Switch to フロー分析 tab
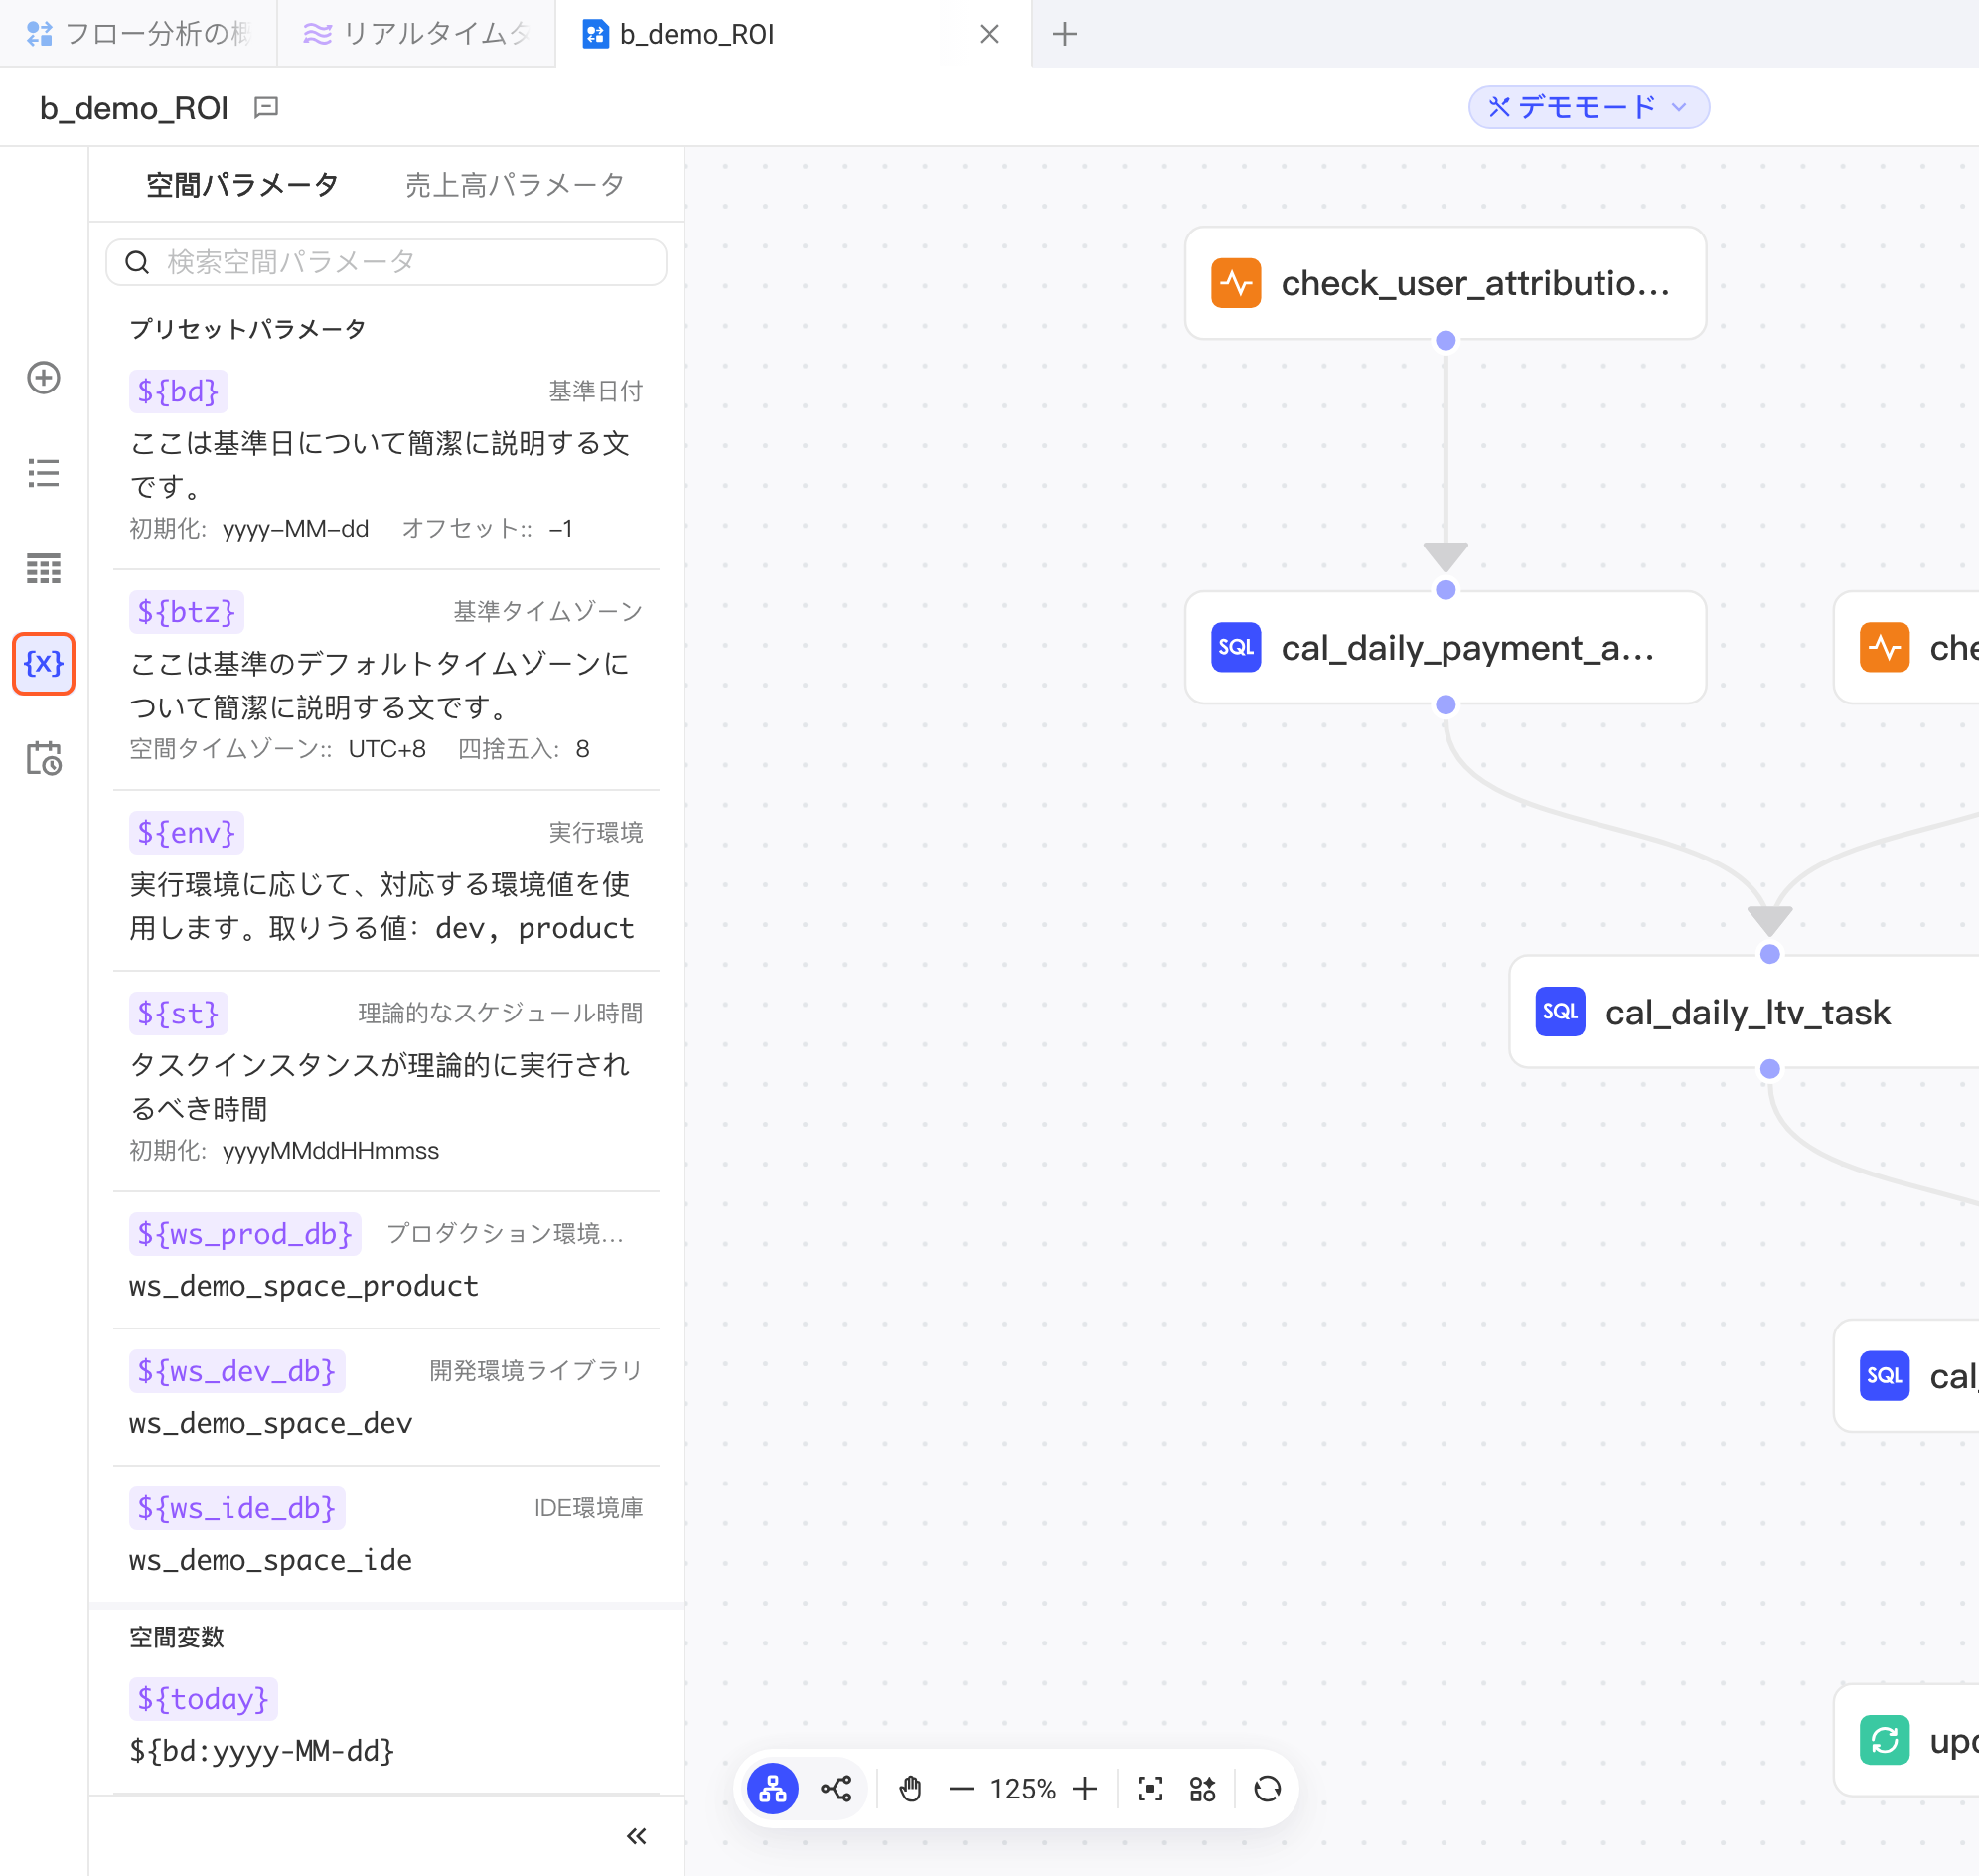Screen dimensions: 1979x1876 (x=139, y=34)
